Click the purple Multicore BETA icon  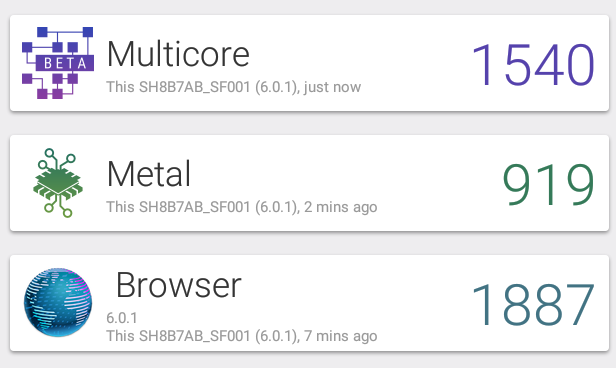coord(58,63)
